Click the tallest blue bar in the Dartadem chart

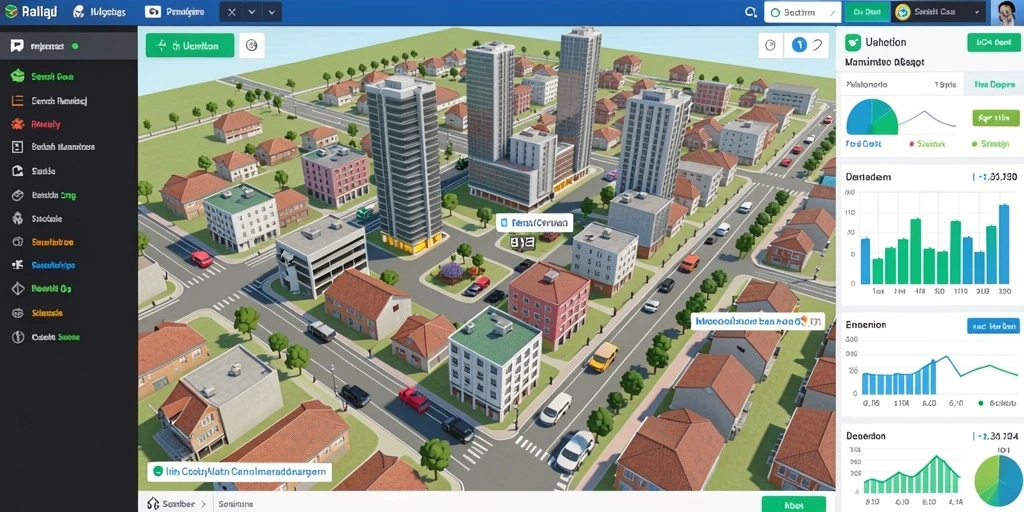pyautogui.click(x=1003, y=244)
